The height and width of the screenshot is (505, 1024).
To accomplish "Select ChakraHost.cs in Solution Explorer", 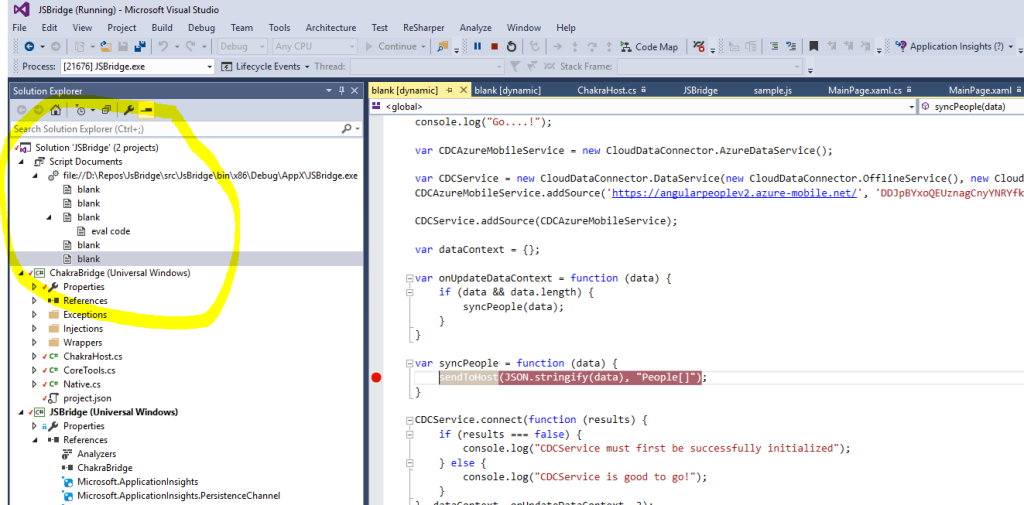I will [x=92, y=357].
